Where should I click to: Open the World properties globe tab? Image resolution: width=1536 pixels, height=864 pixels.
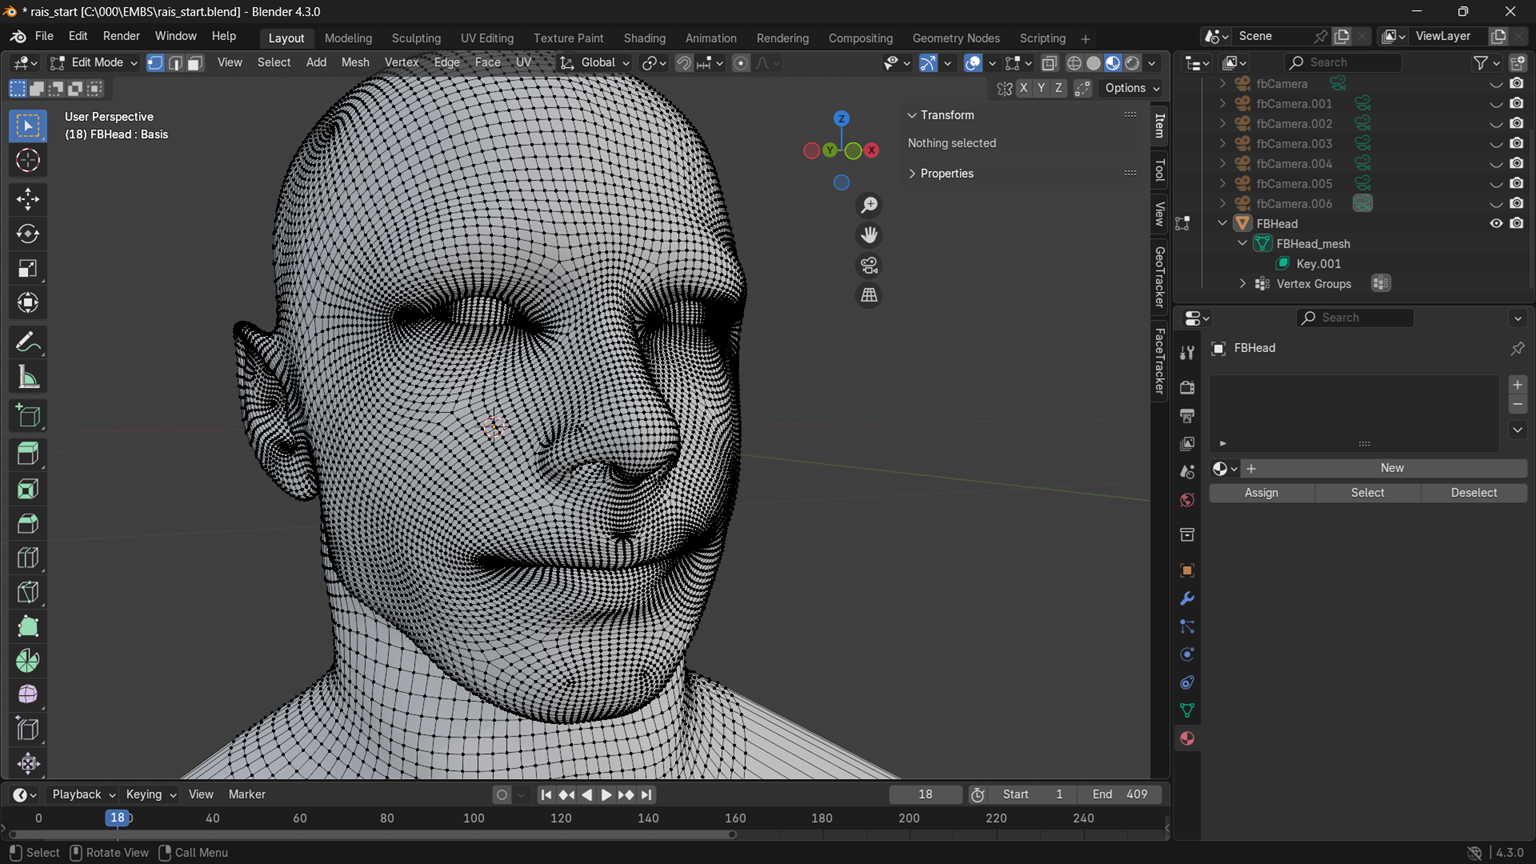tap(1187, 500)
